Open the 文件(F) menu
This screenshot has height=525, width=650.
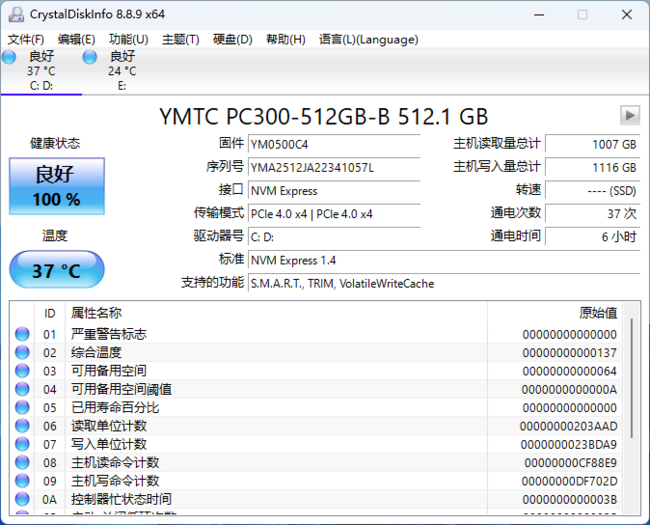click(x=27, y=39)
